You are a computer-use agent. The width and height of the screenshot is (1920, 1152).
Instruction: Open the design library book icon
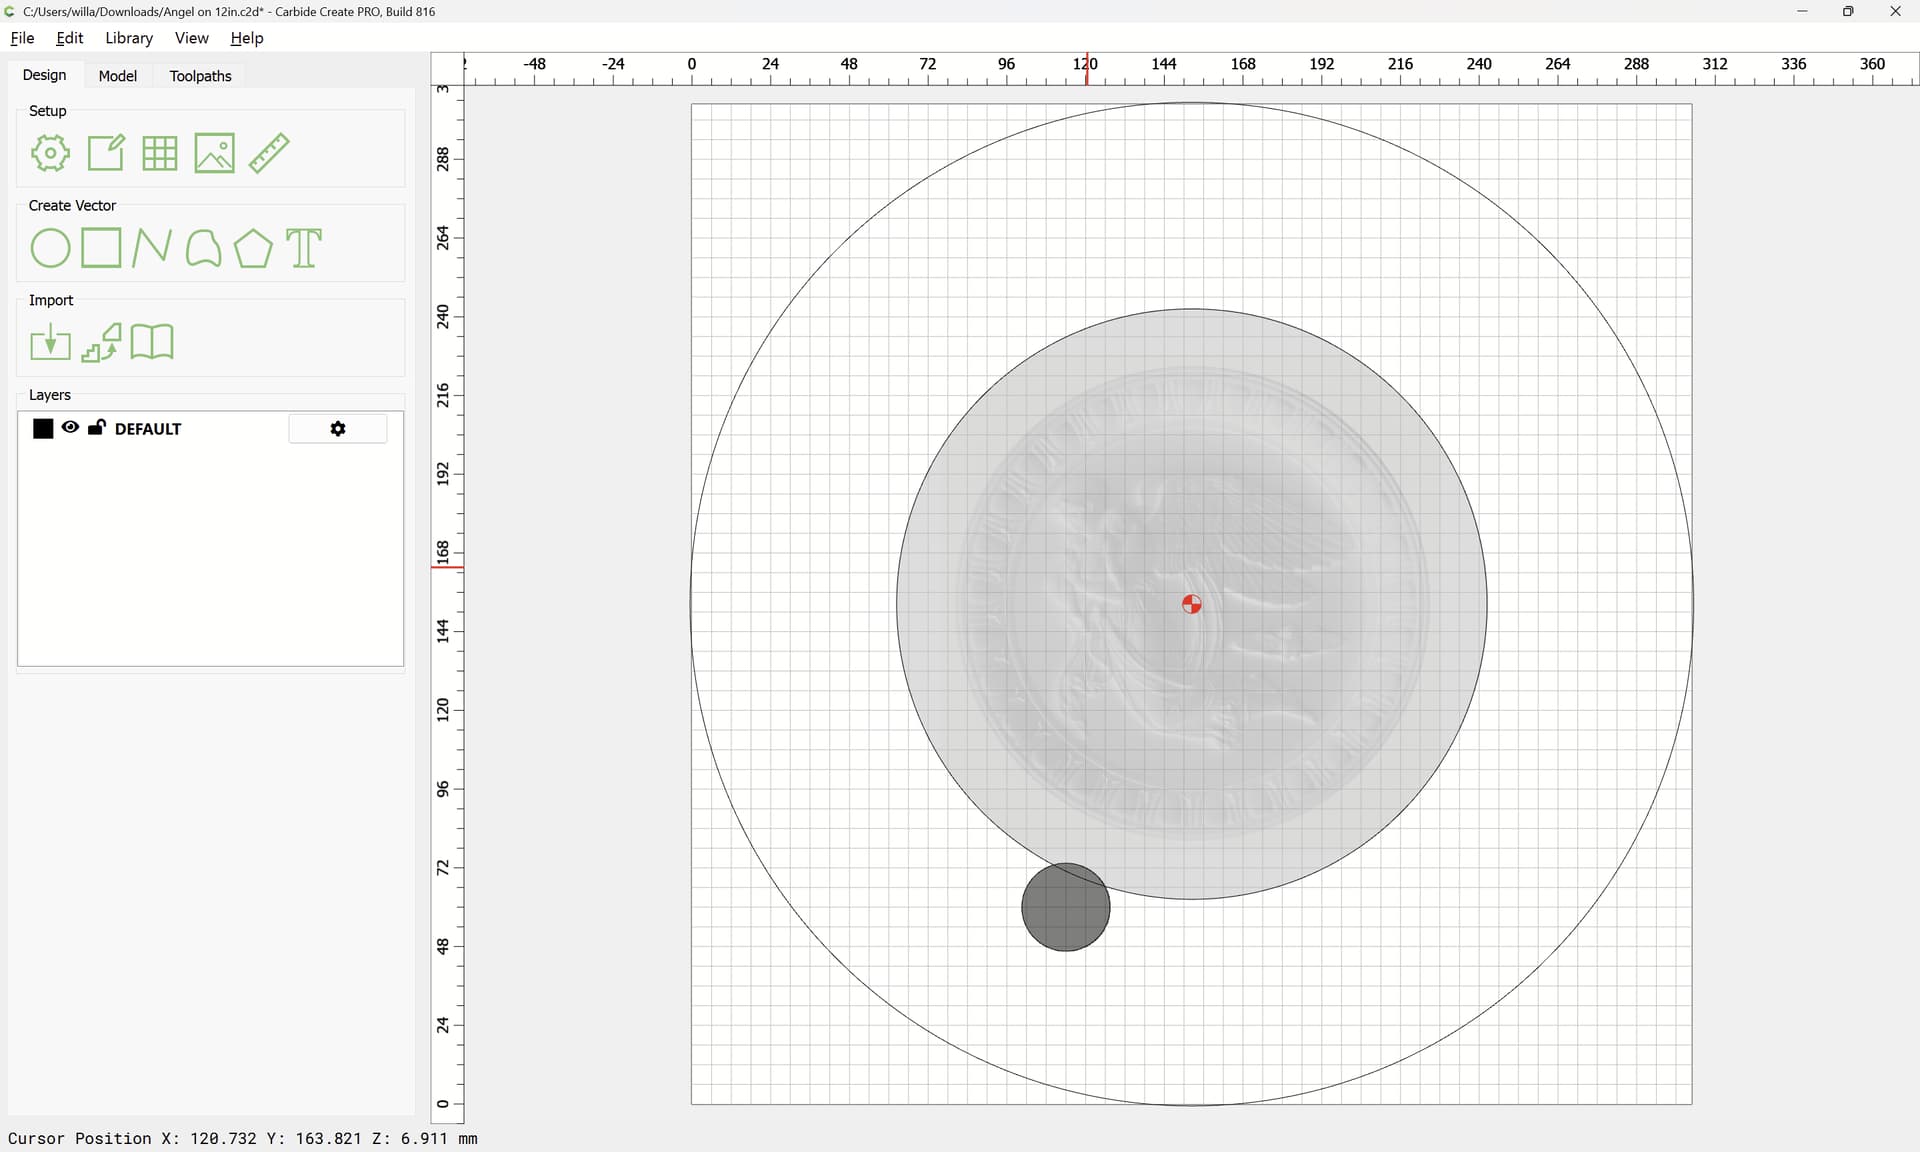[152, 343]
